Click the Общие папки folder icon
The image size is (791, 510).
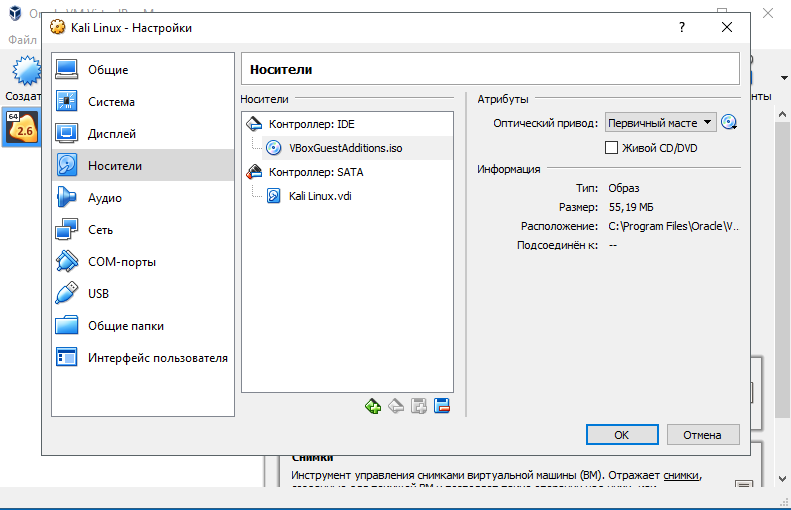[67, 325]
